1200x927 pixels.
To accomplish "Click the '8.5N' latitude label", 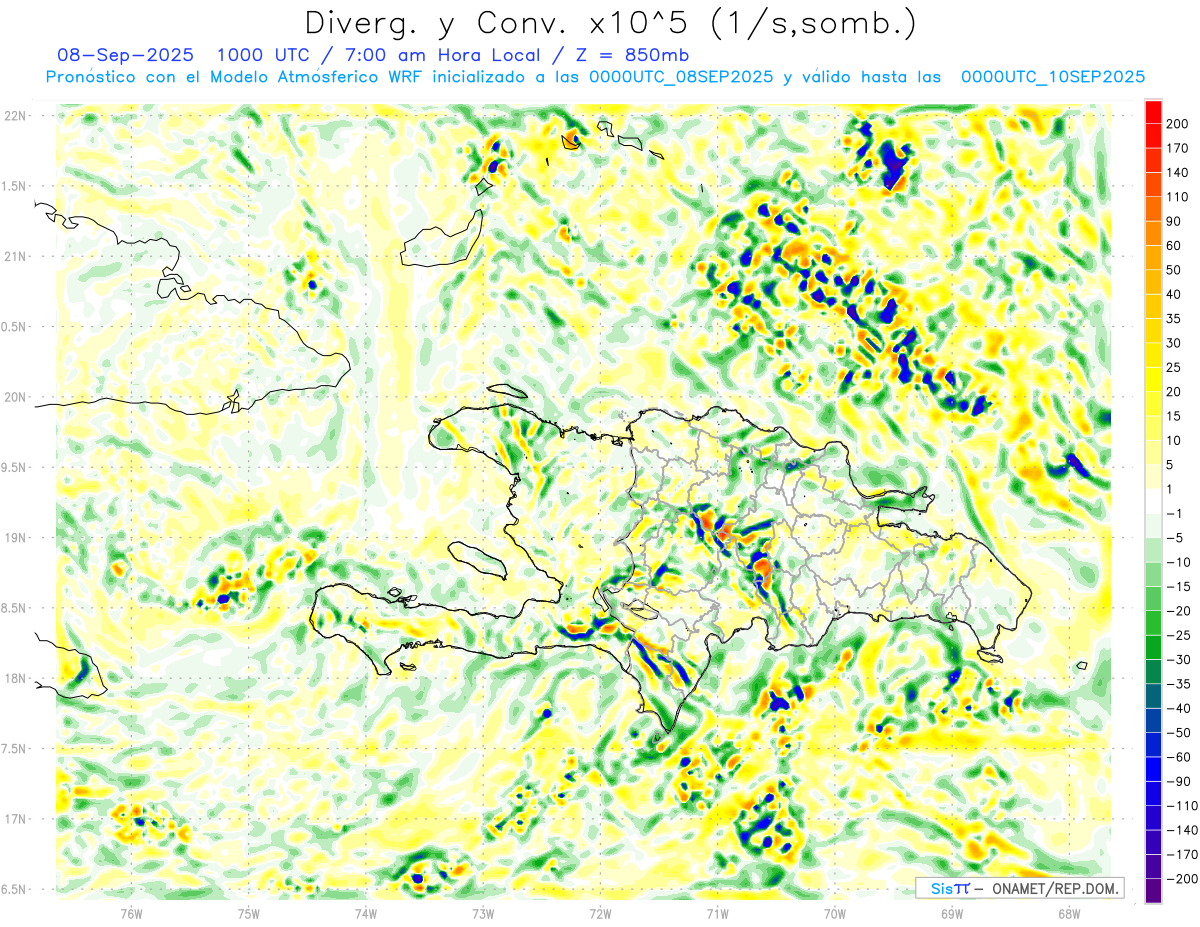I will pos(15,608).
